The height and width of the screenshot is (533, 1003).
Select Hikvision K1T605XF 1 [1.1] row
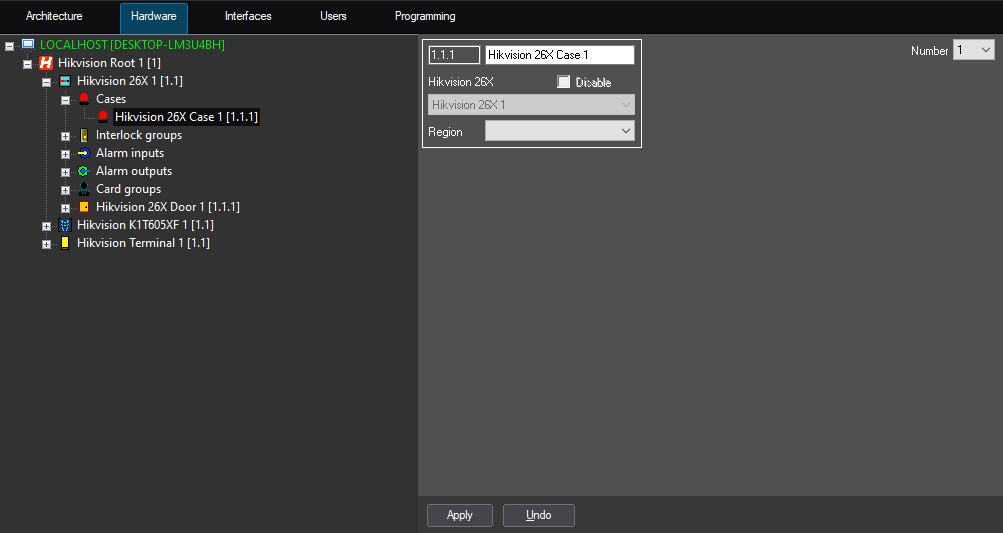tap(145, 225)
